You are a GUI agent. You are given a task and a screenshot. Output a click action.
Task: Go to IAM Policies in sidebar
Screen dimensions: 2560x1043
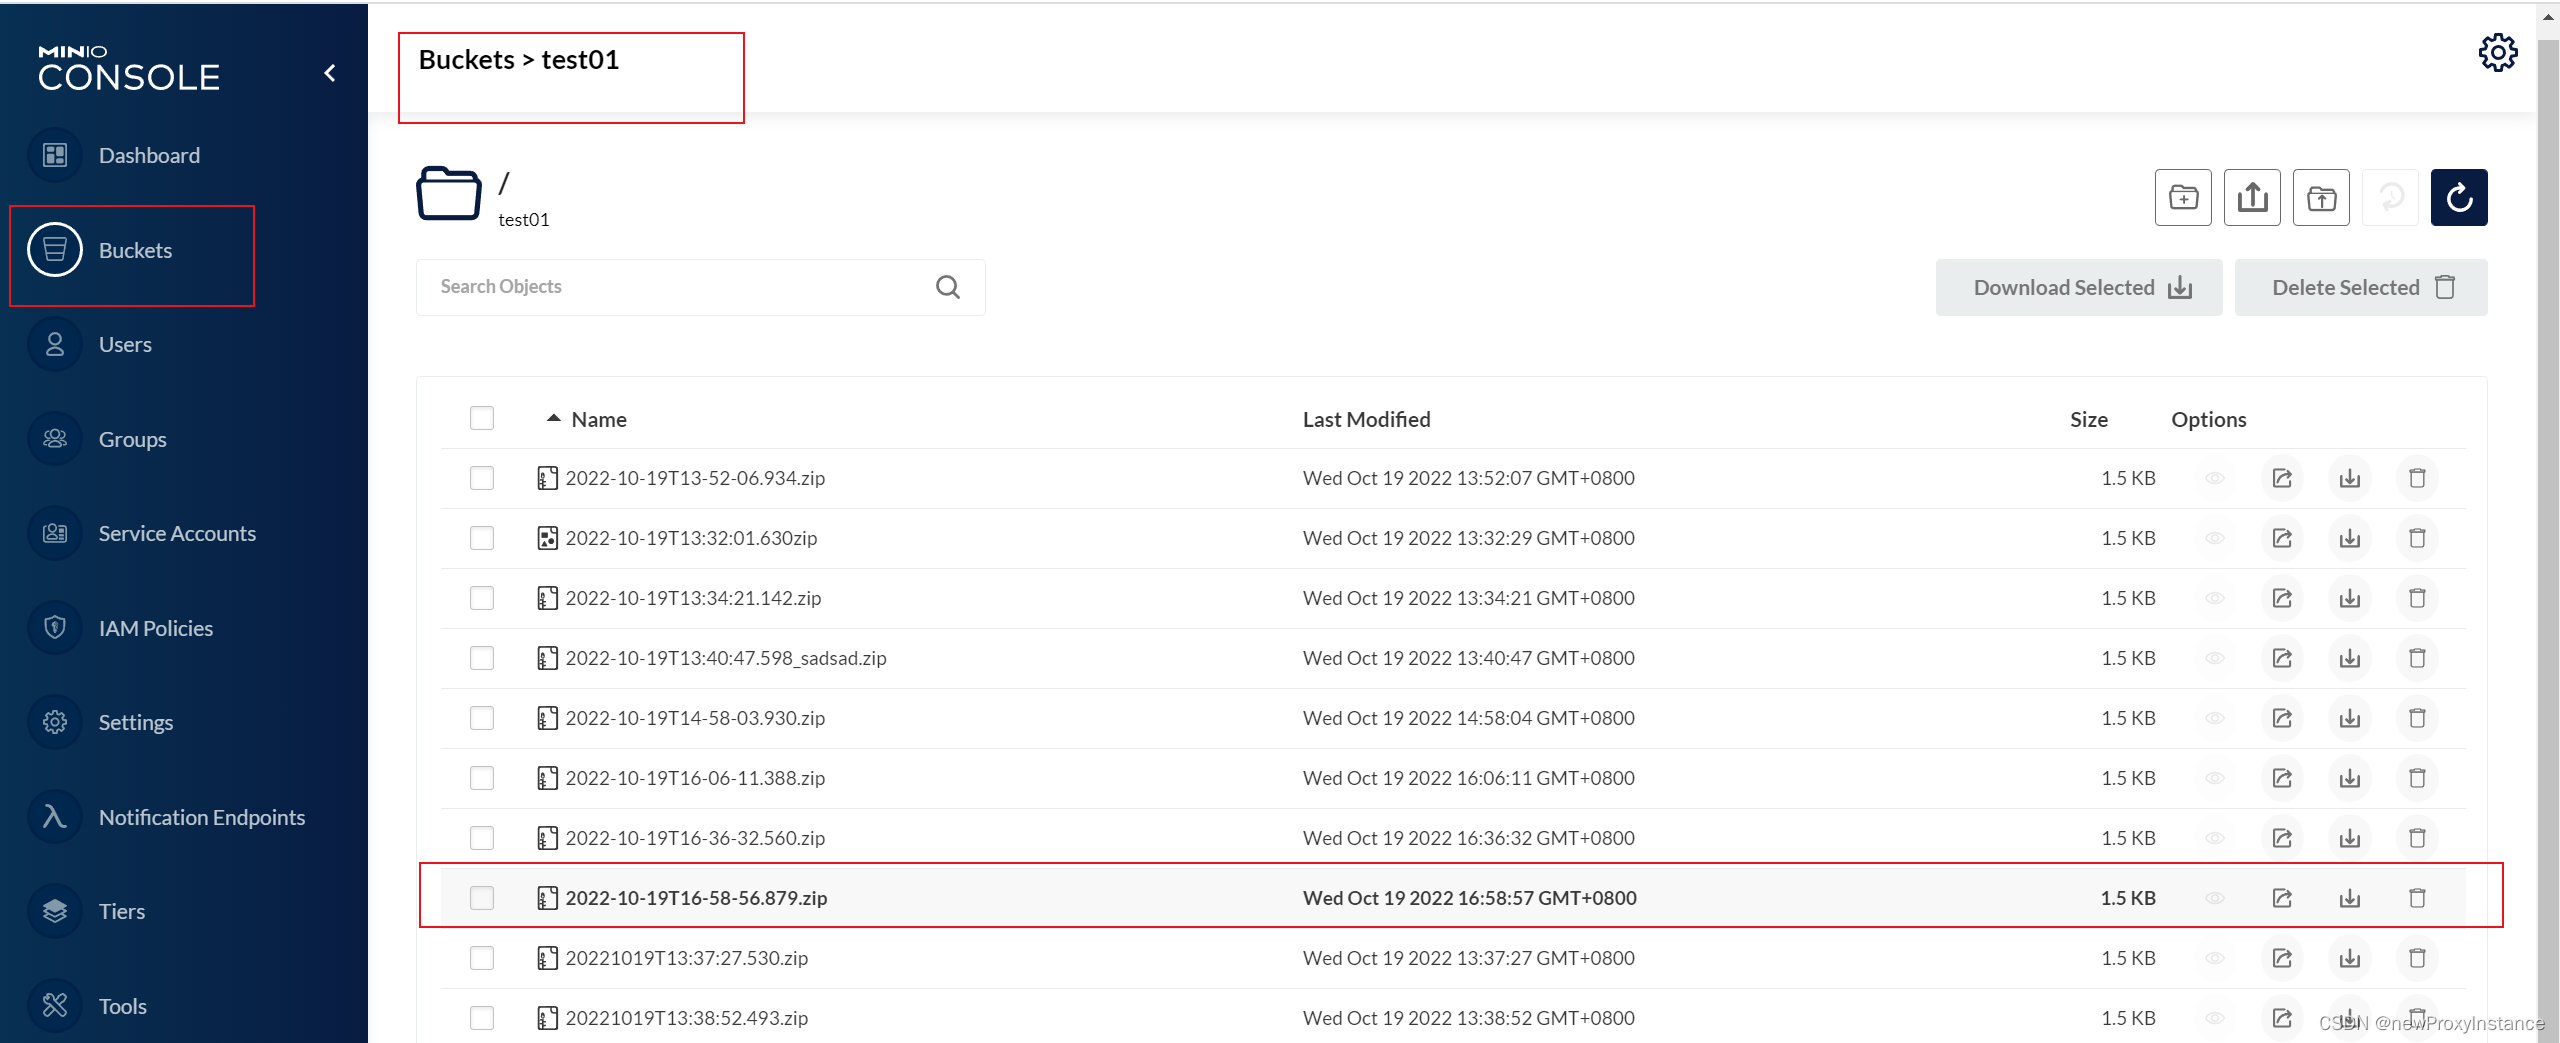coord(155,628)
